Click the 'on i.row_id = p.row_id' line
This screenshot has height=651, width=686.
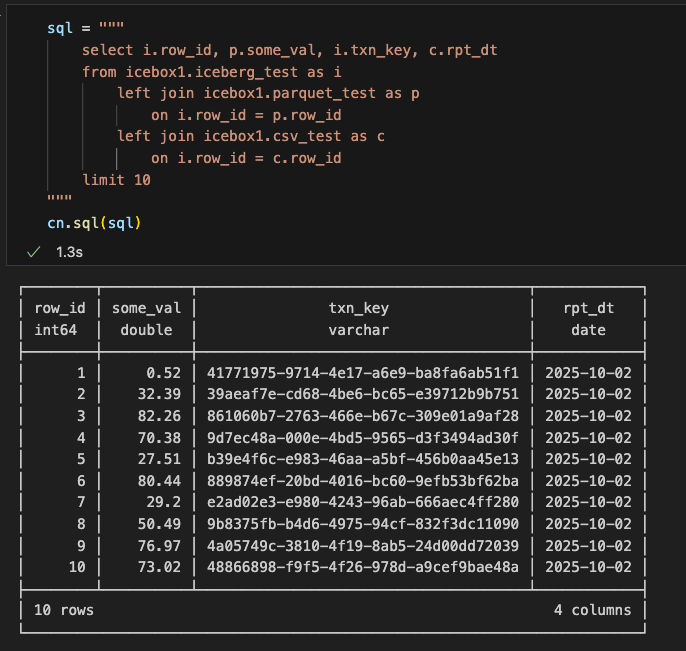click(246, 115)
